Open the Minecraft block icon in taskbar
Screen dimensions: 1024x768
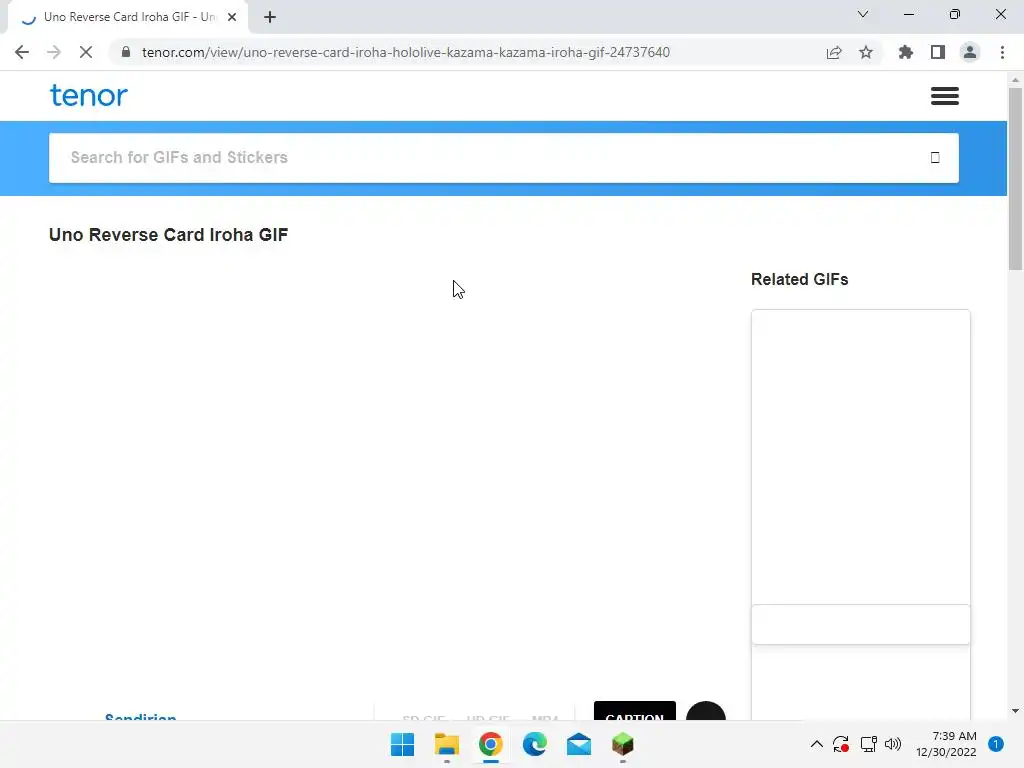(x=622, y=744)
